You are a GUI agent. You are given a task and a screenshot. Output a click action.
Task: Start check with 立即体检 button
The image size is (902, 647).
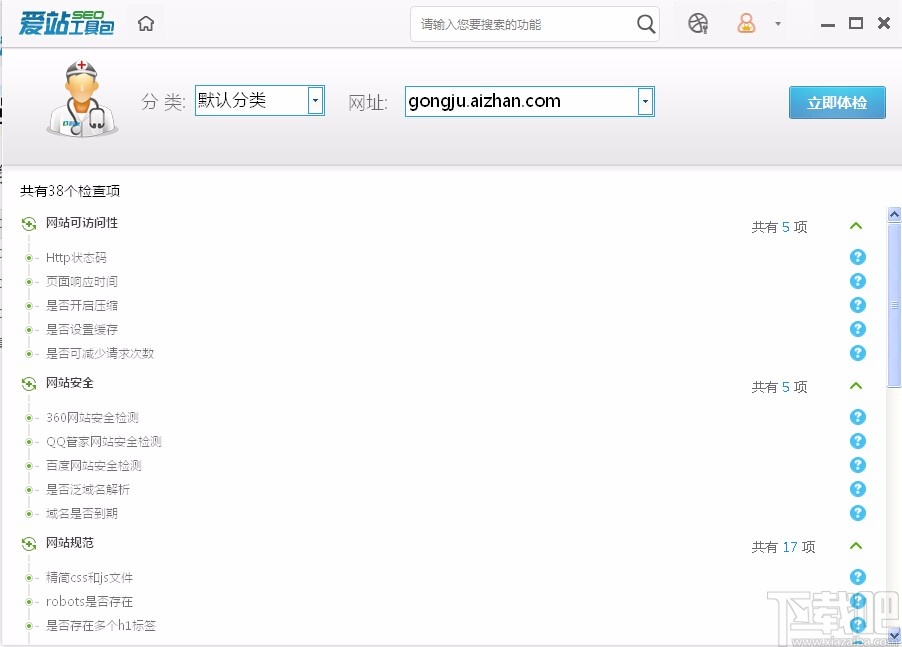[837, 102]
